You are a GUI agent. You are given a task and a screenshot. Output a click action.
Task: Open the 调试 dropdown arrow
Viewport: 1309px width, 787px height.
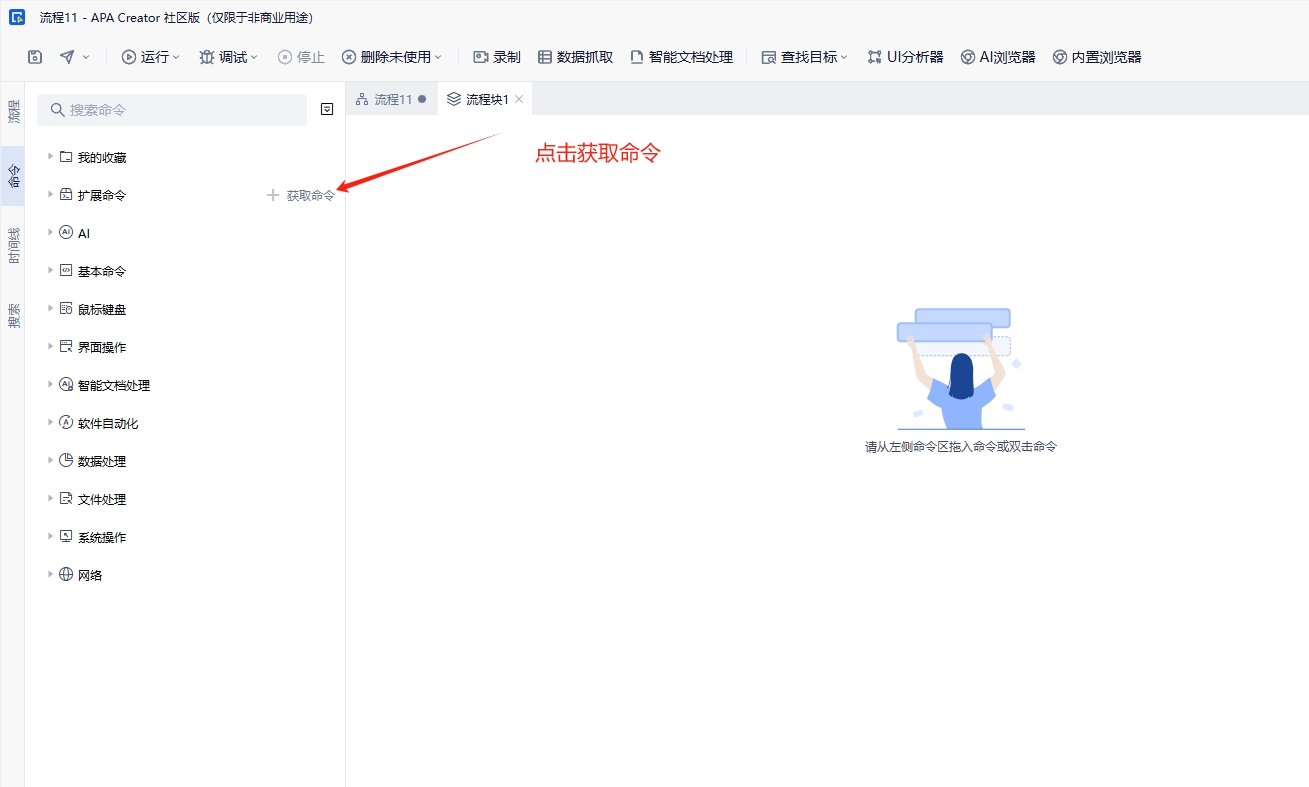click(x=254, y=57)
